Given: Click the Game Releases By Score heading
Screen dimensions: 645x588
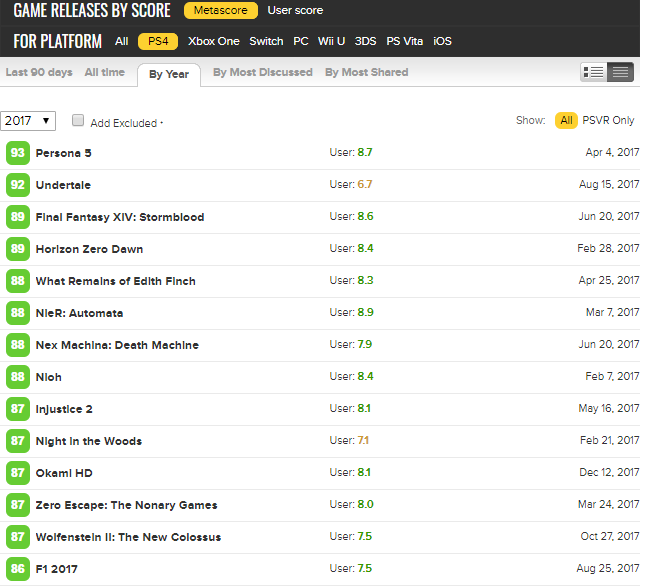Looking at the screenshot, I should tap(92, 10).
